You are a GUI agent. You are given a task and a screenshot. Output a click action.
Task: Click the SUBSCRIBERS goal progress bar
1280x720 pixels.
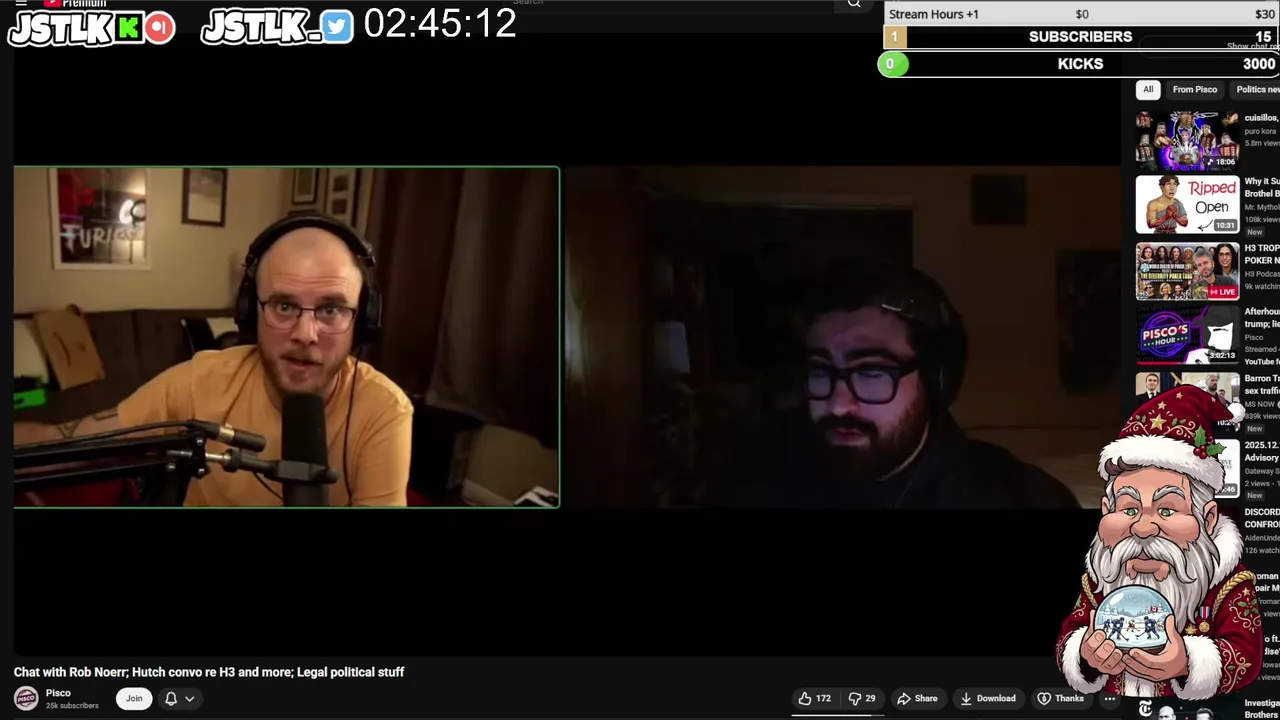click(1080, 37)
